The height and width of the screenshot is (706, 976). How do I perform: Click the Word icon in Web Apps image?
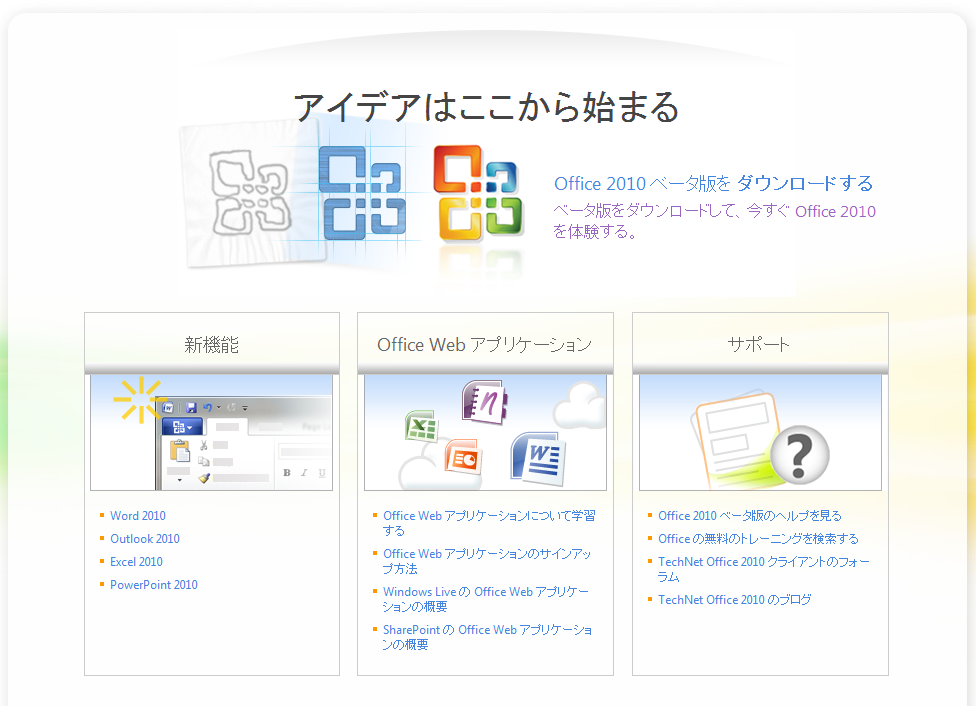tap(538, 458)
